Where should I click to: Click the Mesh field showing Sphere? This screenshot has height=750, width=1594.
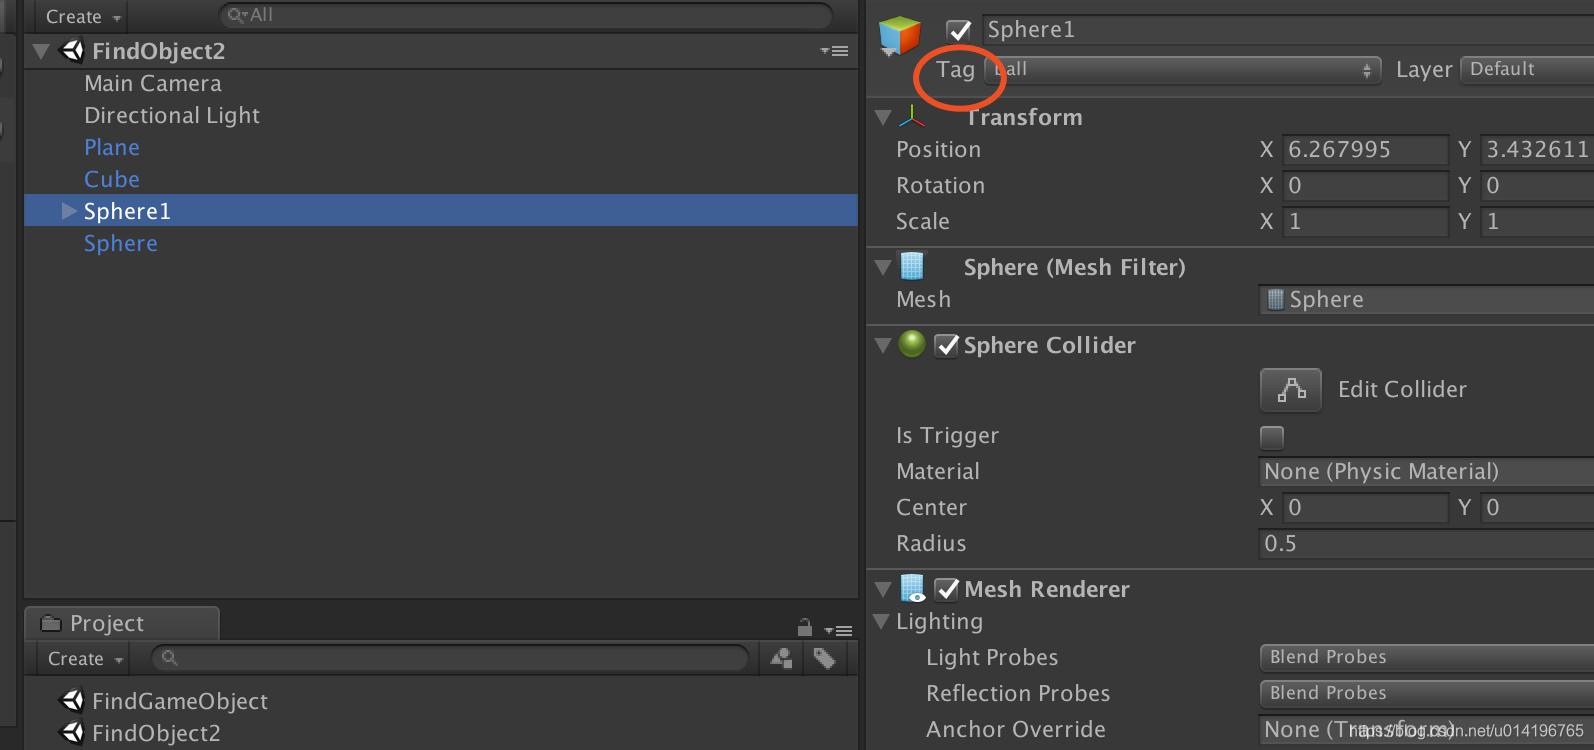pyautogui.click(x=1426, y=299)
